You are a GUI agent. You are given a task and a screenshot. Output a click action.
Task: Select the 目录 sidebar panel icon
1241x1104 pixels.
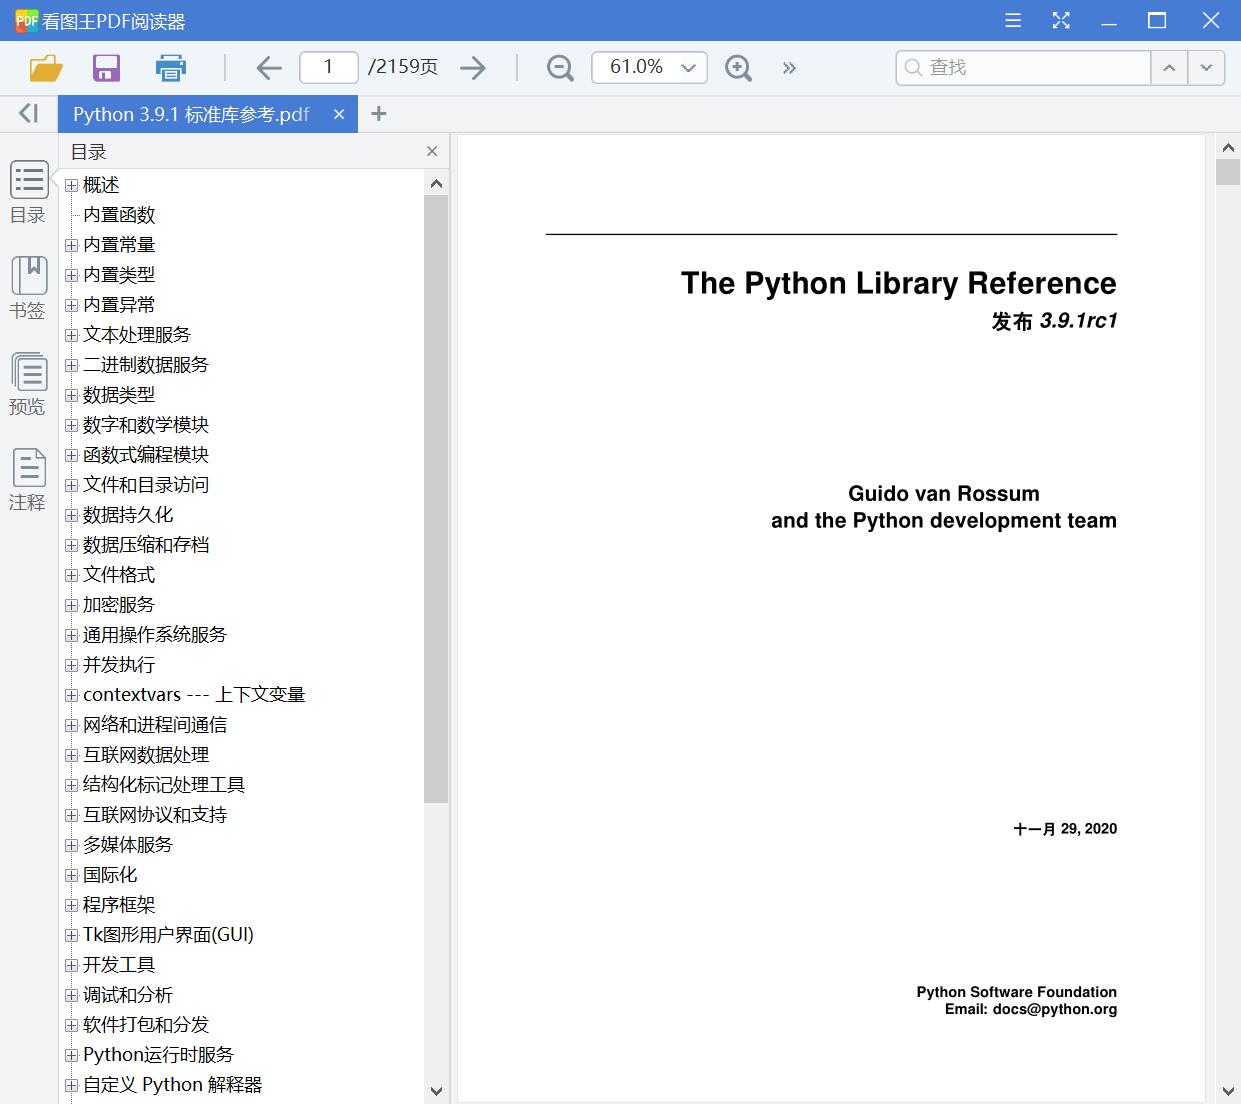tap(28, 192)
